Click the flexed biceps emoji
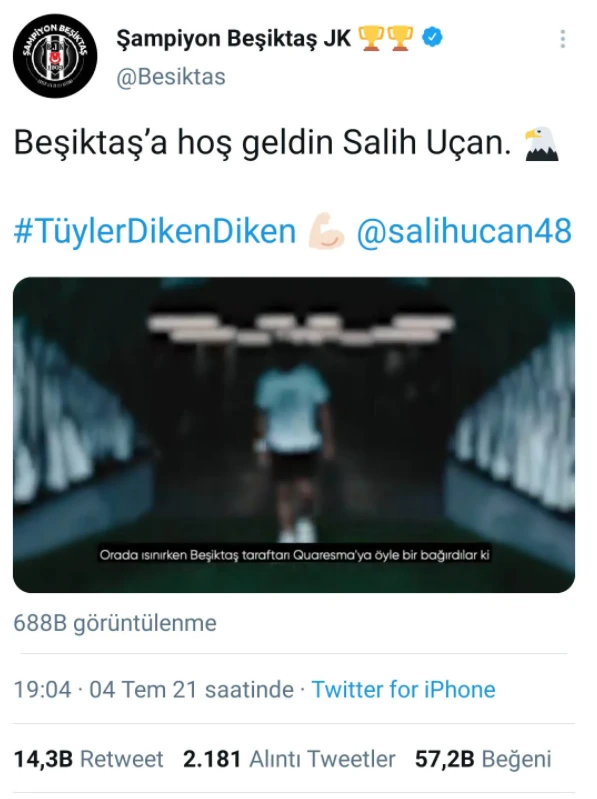The width and height of the screenshot is (597, 799). (326, 232)
